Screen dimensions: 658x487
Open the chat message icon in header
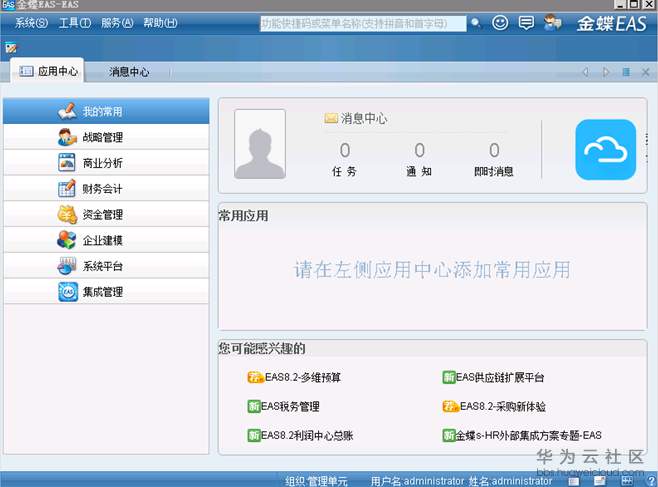click(x=526, y=23)
